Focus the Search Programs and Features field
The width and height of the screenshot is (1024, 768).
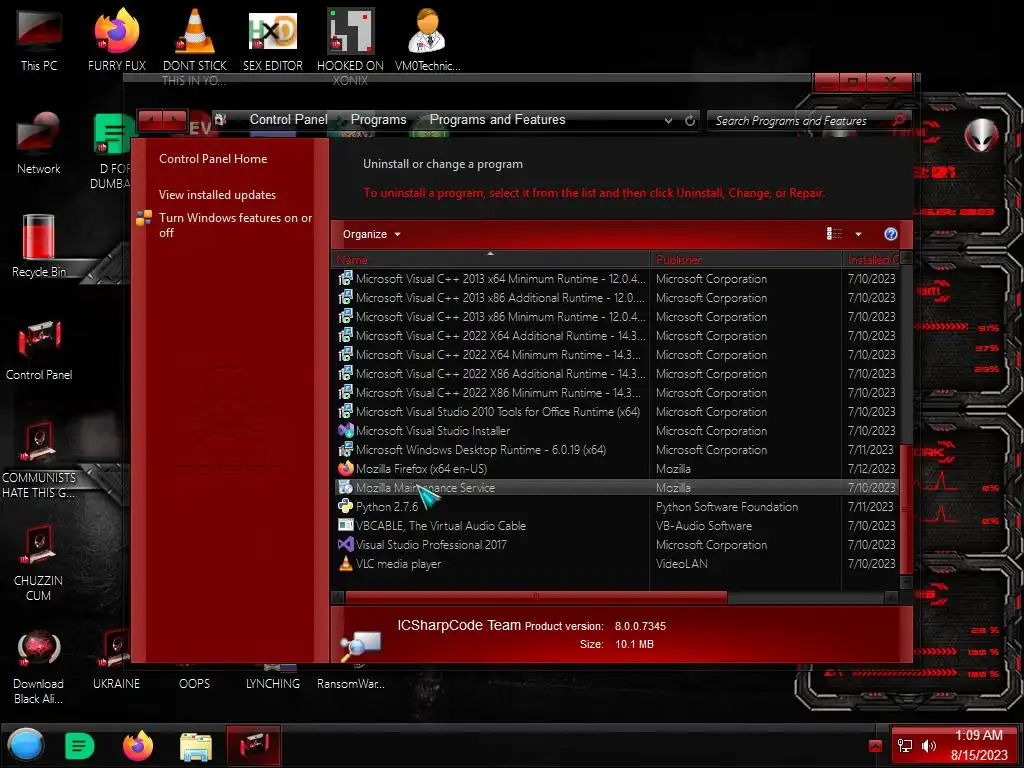coord(802,120)
